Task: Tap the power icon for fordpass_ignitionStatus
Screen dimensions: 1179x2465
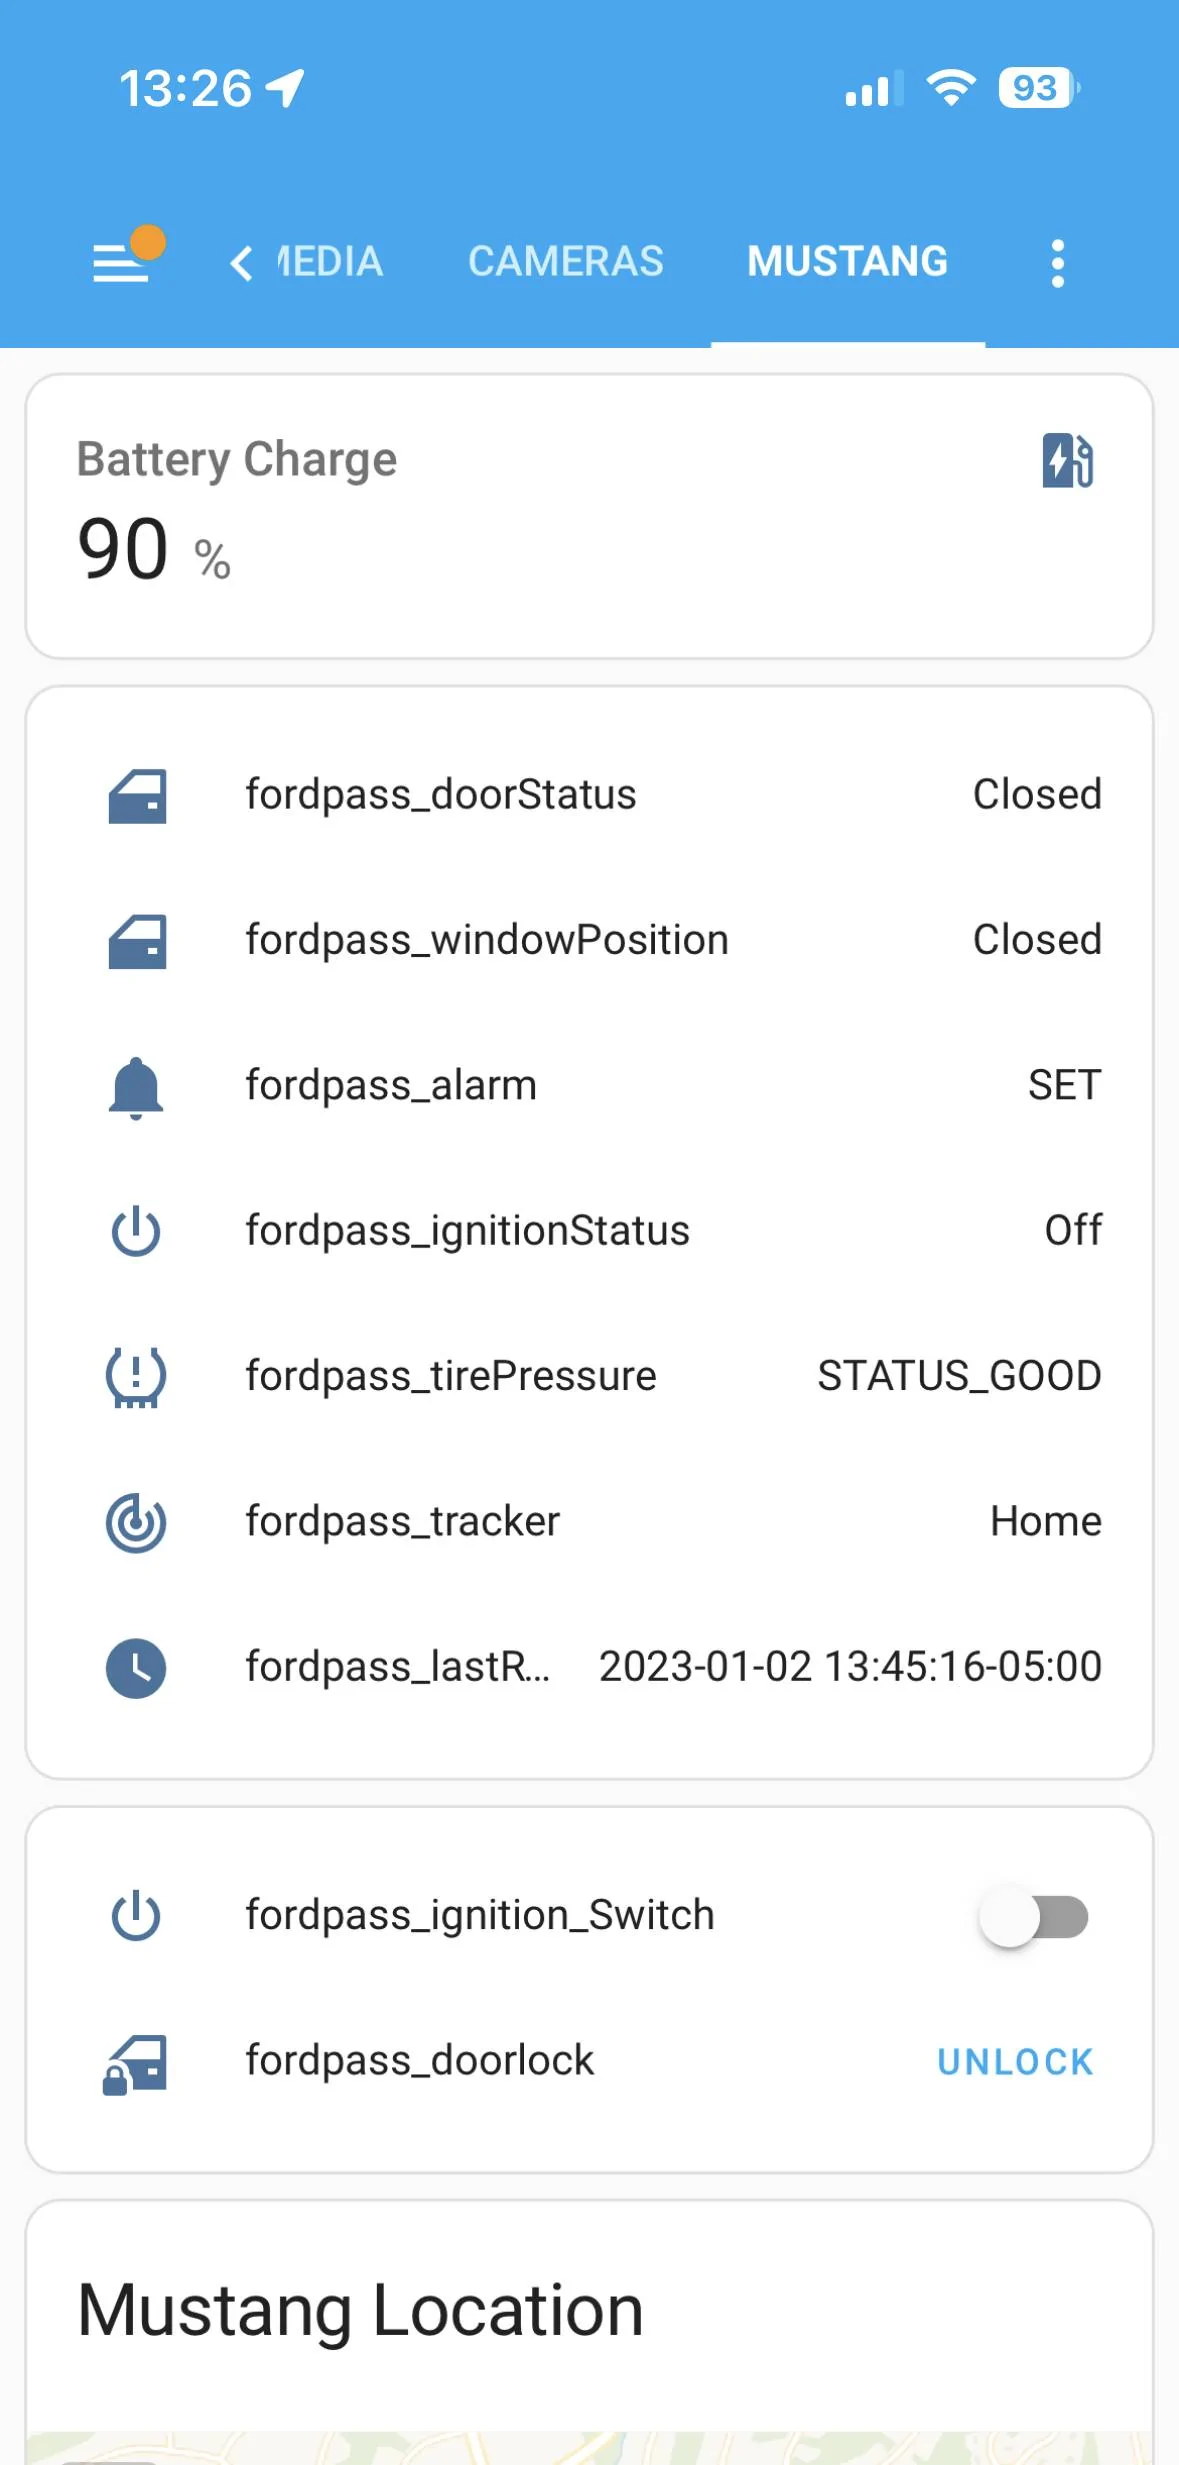Action: point(136,1232)
